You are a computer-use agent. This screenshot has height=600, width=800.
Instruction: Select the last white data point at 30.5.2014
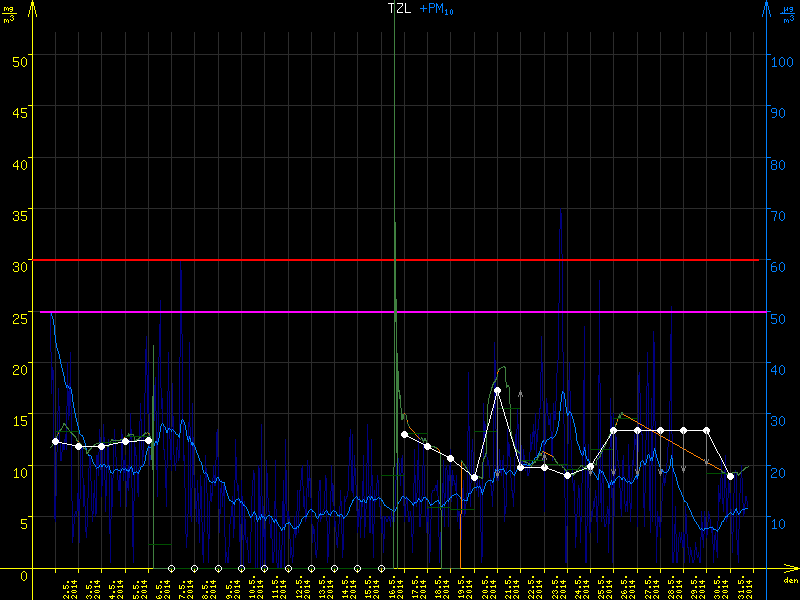coord(731,476)
